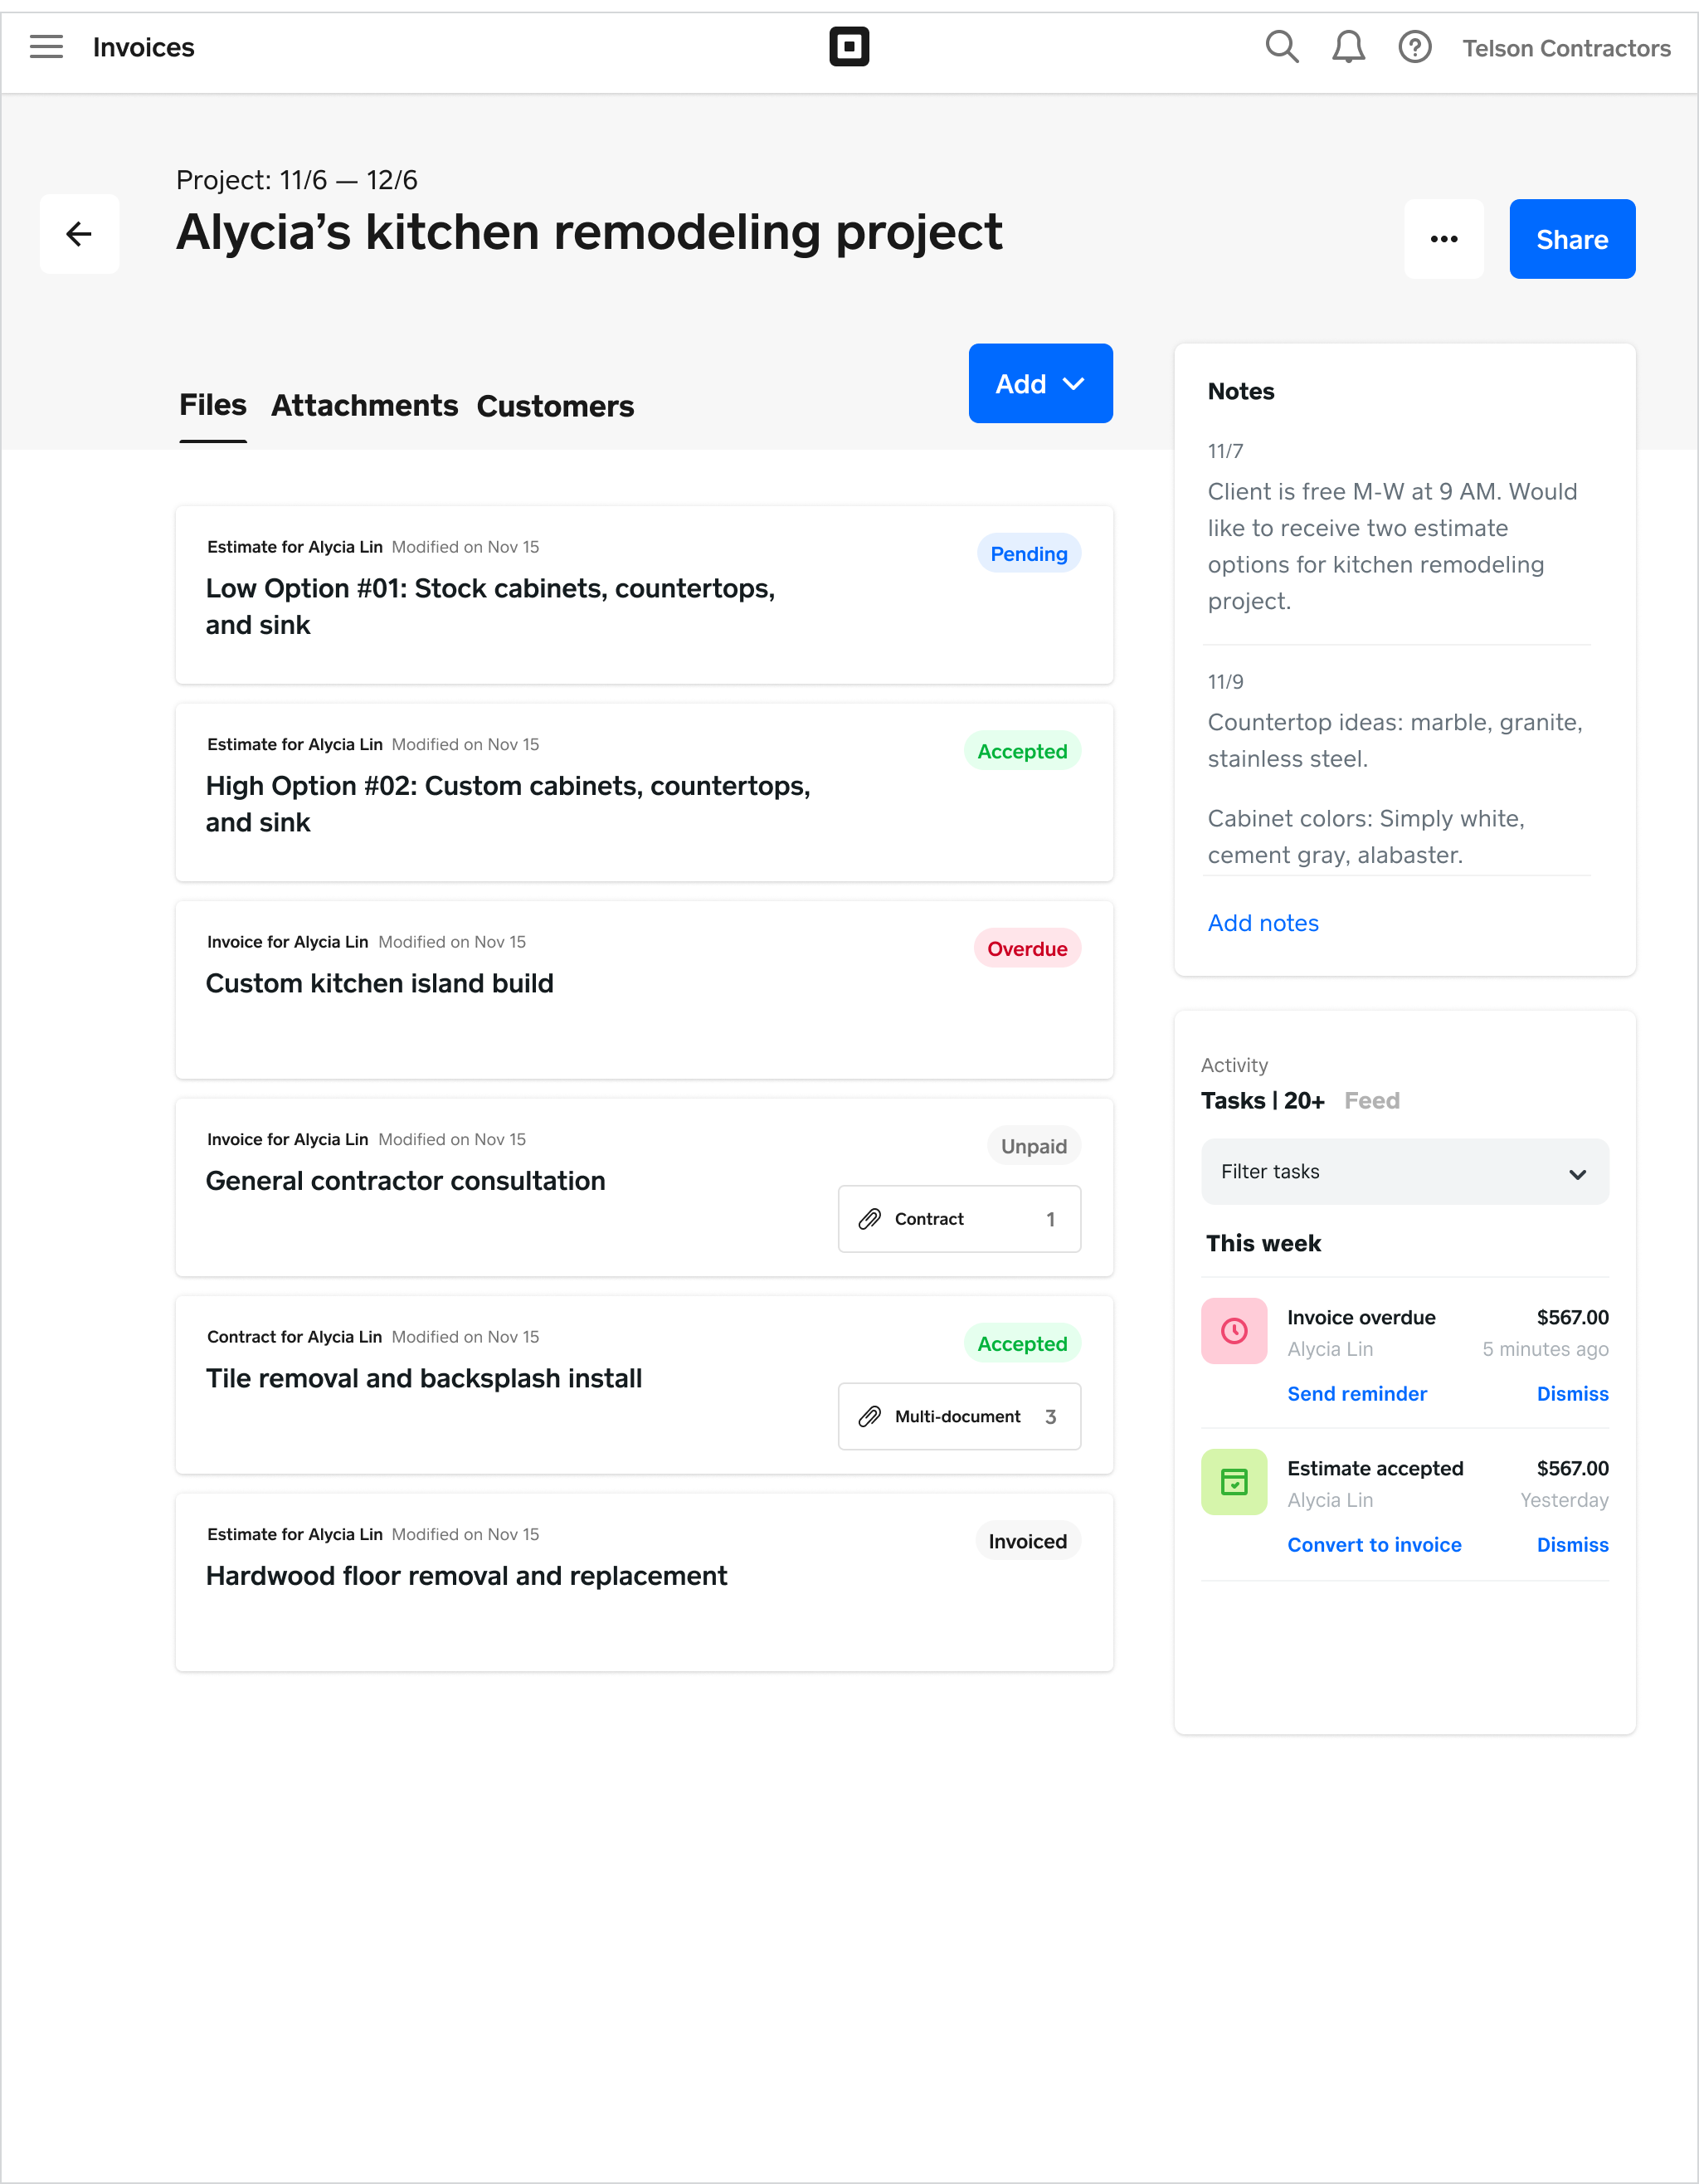
Task: Open the Custom kitchen island build invoice
Action: click(379, 983)
